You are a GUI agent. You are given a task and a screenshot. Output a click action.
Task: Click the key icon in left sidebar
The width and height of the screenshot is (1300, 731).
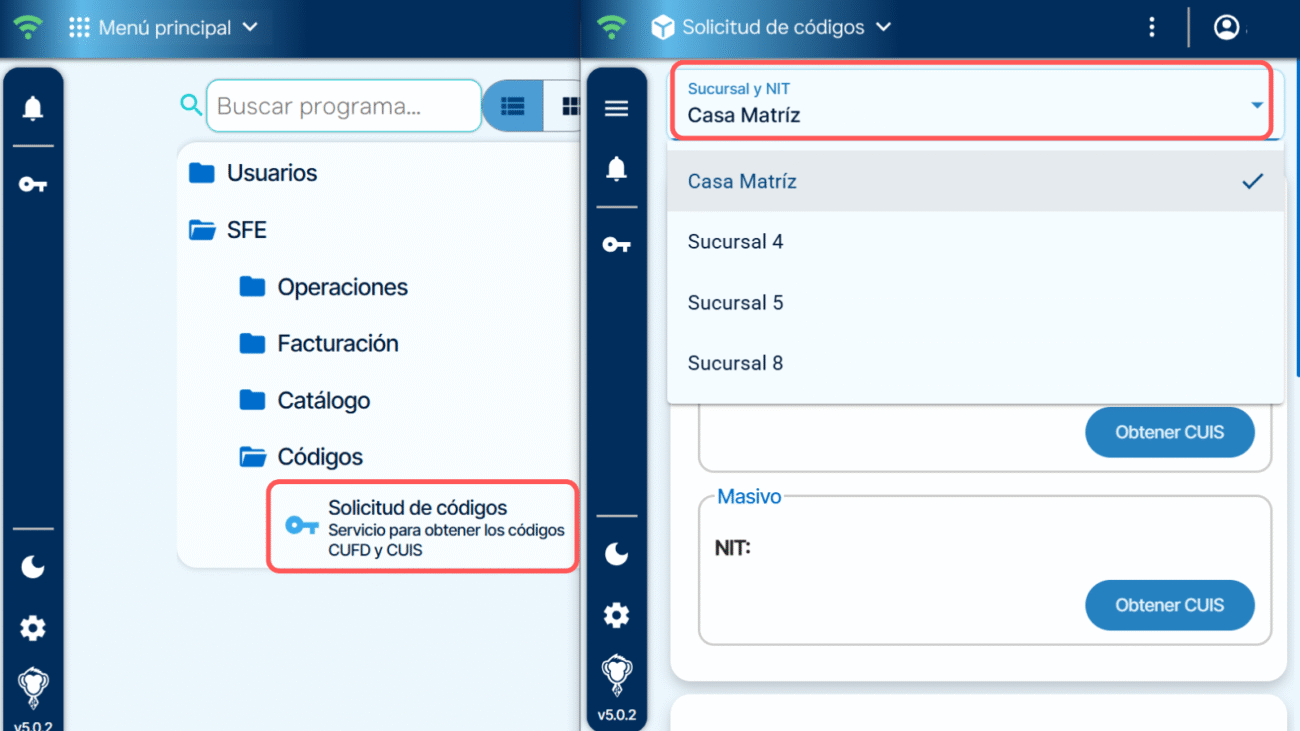(x=33, y=184)
